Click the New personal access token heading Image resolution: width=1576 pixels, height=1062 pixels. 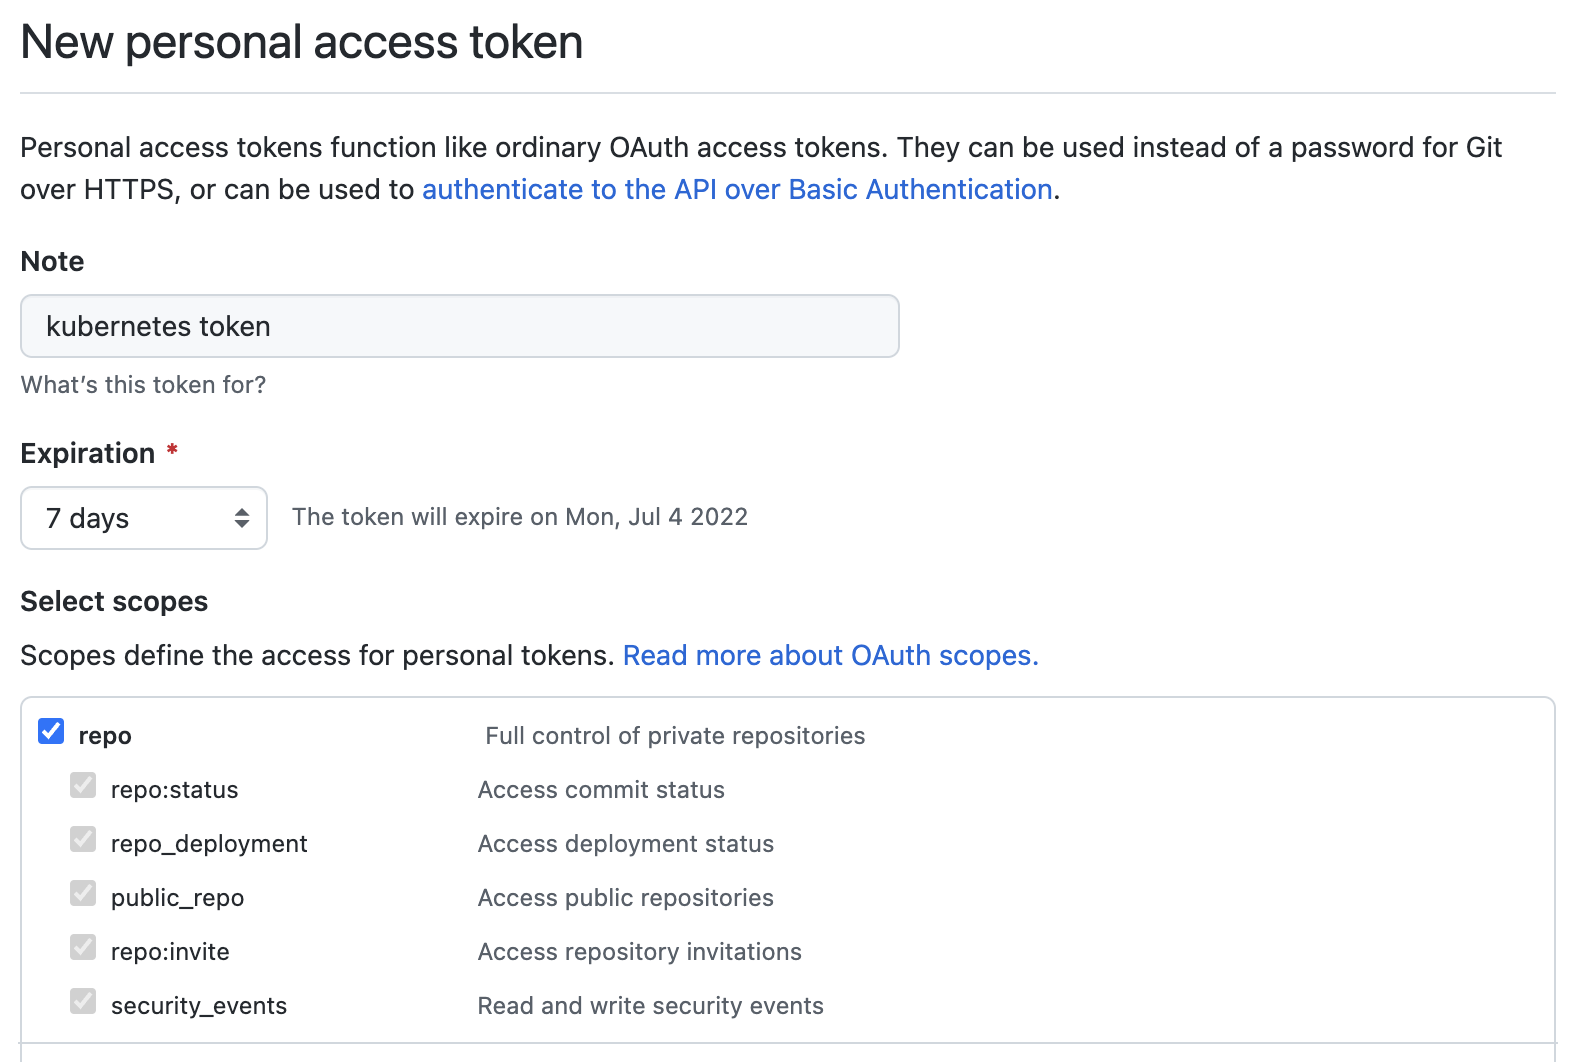301,42
